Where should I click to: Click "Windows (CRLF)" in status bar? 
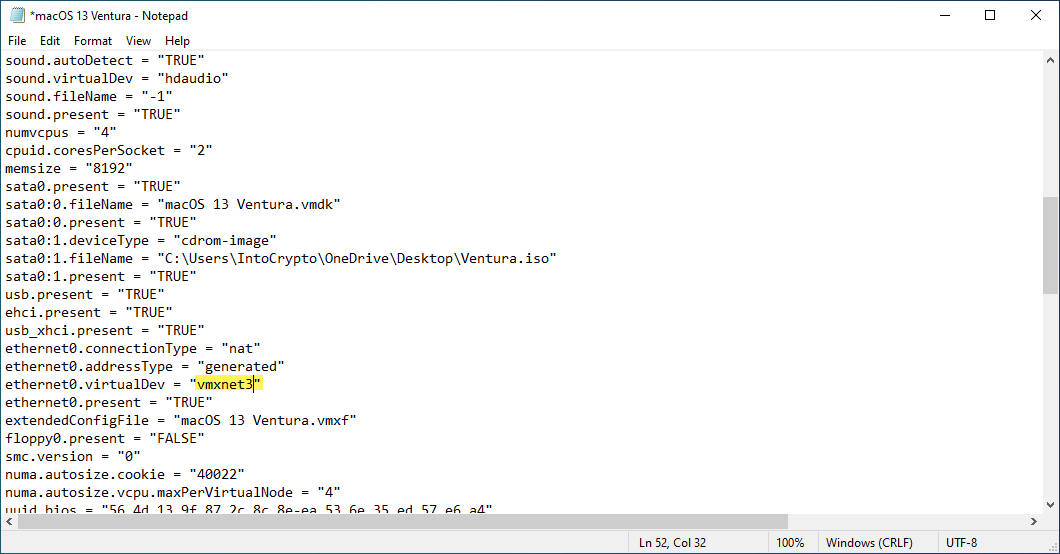coord(869,543)
